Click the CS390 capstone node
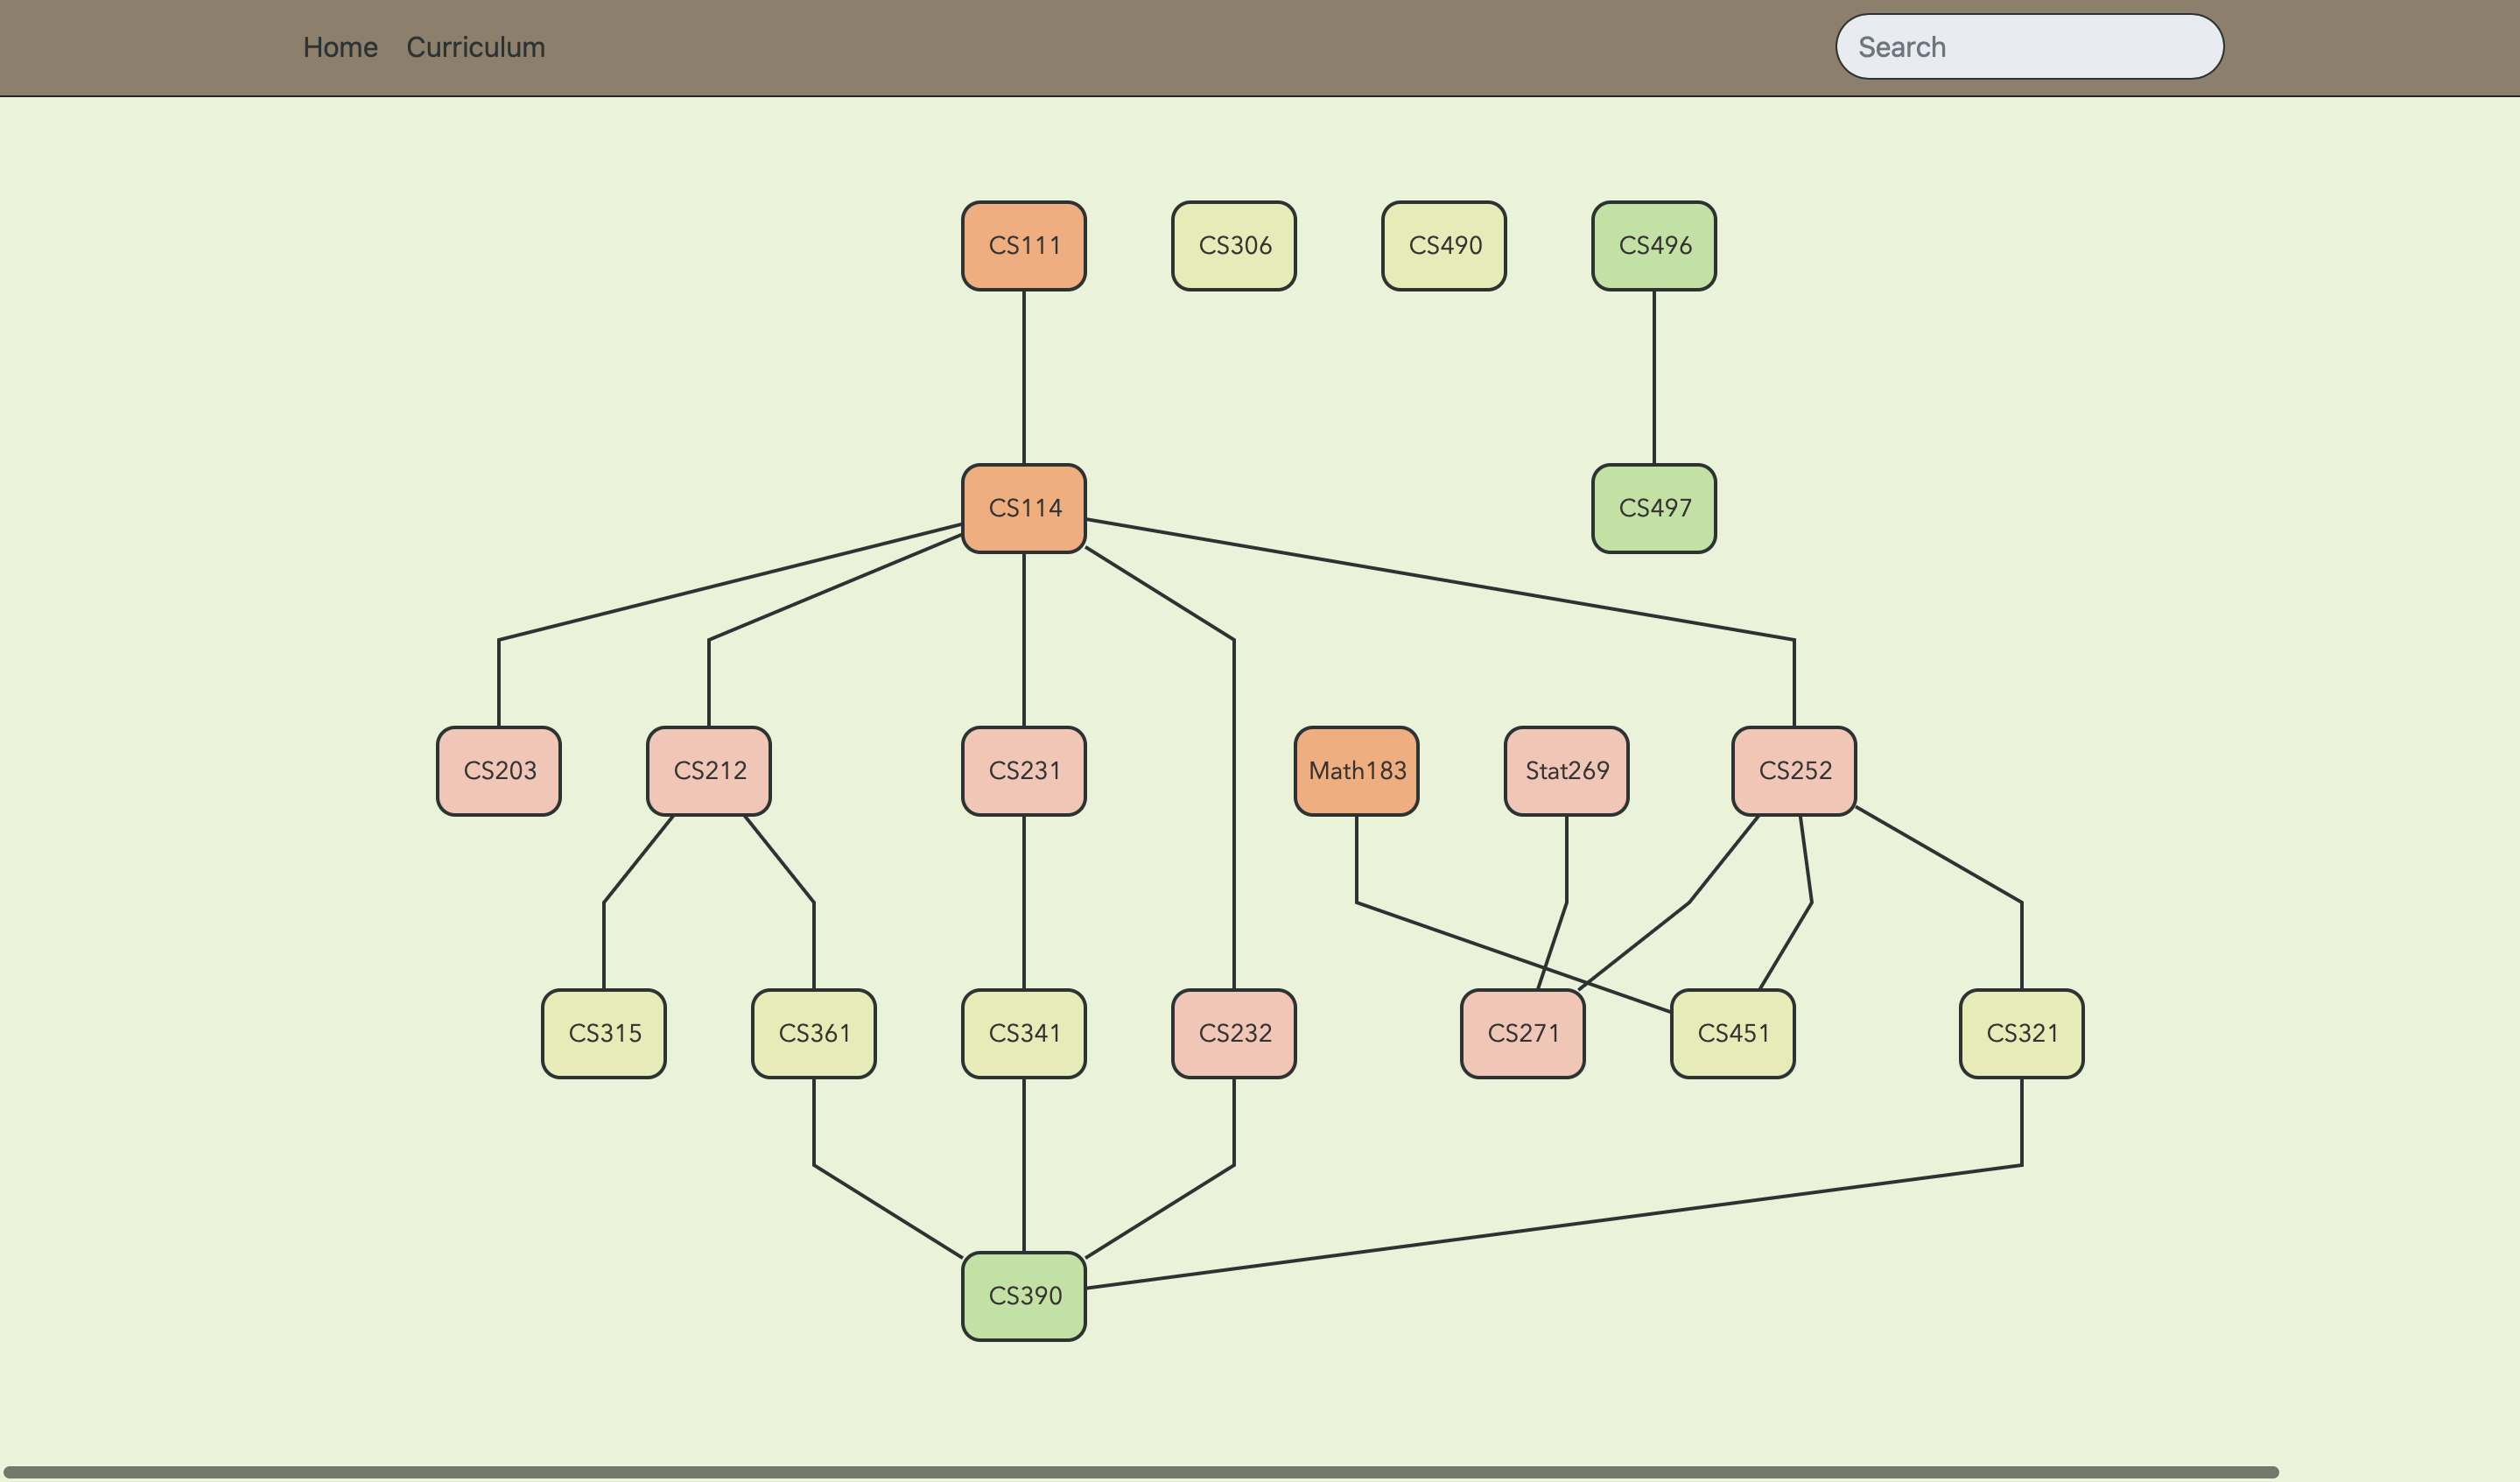 pos(1023,1296)
